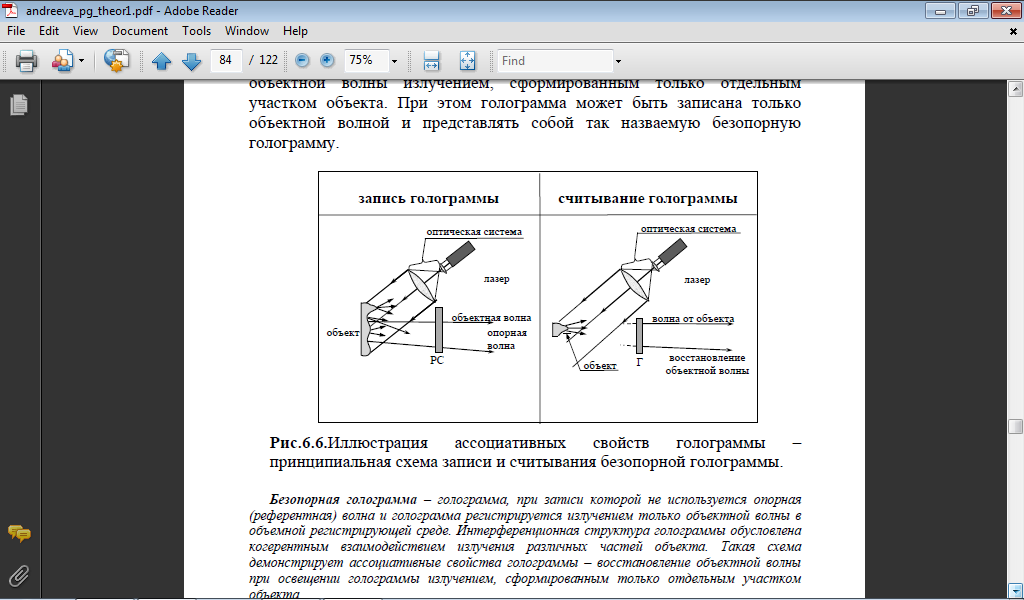Click the heading 'считывание голограммы'
Image resolution: width=1024 pixels, height=600 pixels.
(x=648, y=198)
